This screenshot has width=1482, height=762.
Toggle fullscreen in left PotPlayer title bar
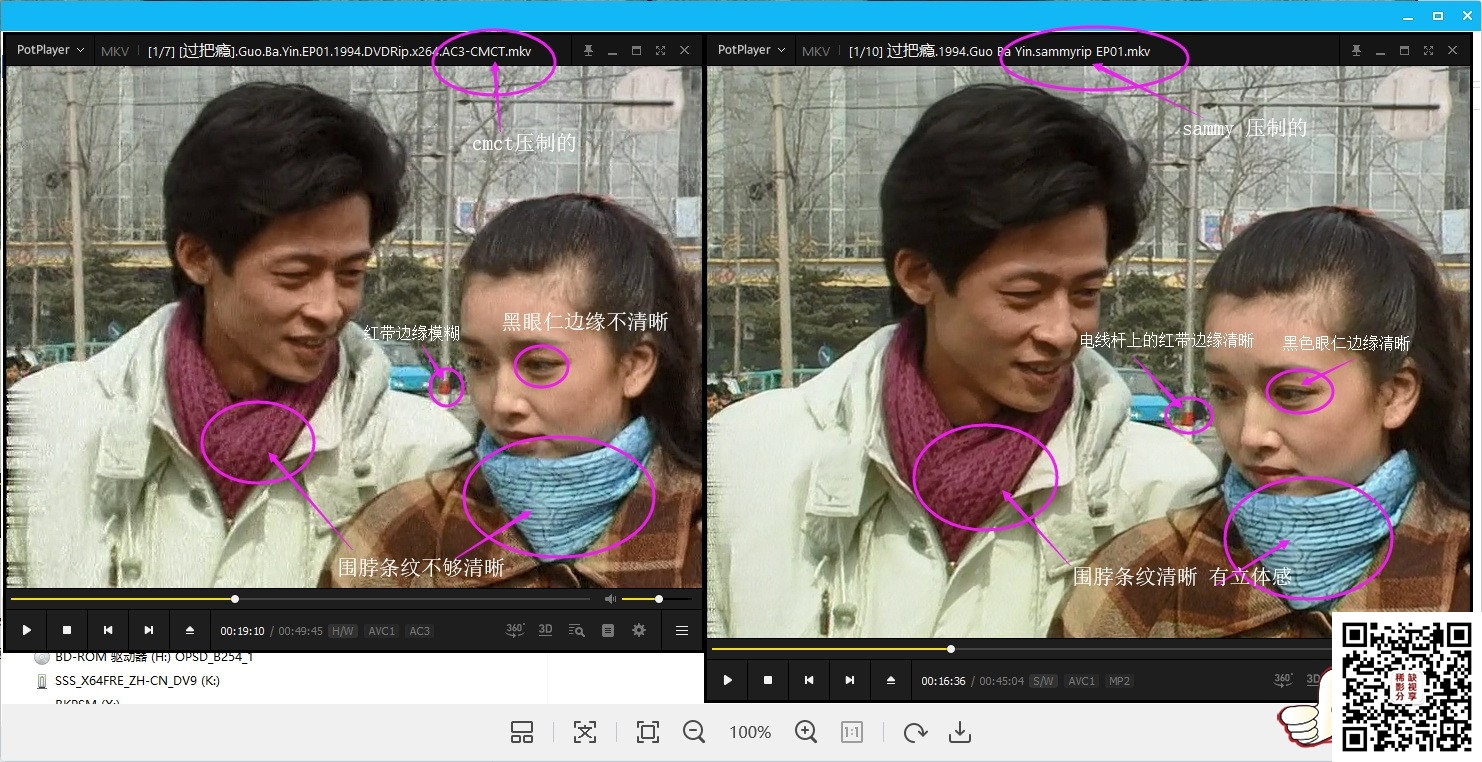pos(660,50)
